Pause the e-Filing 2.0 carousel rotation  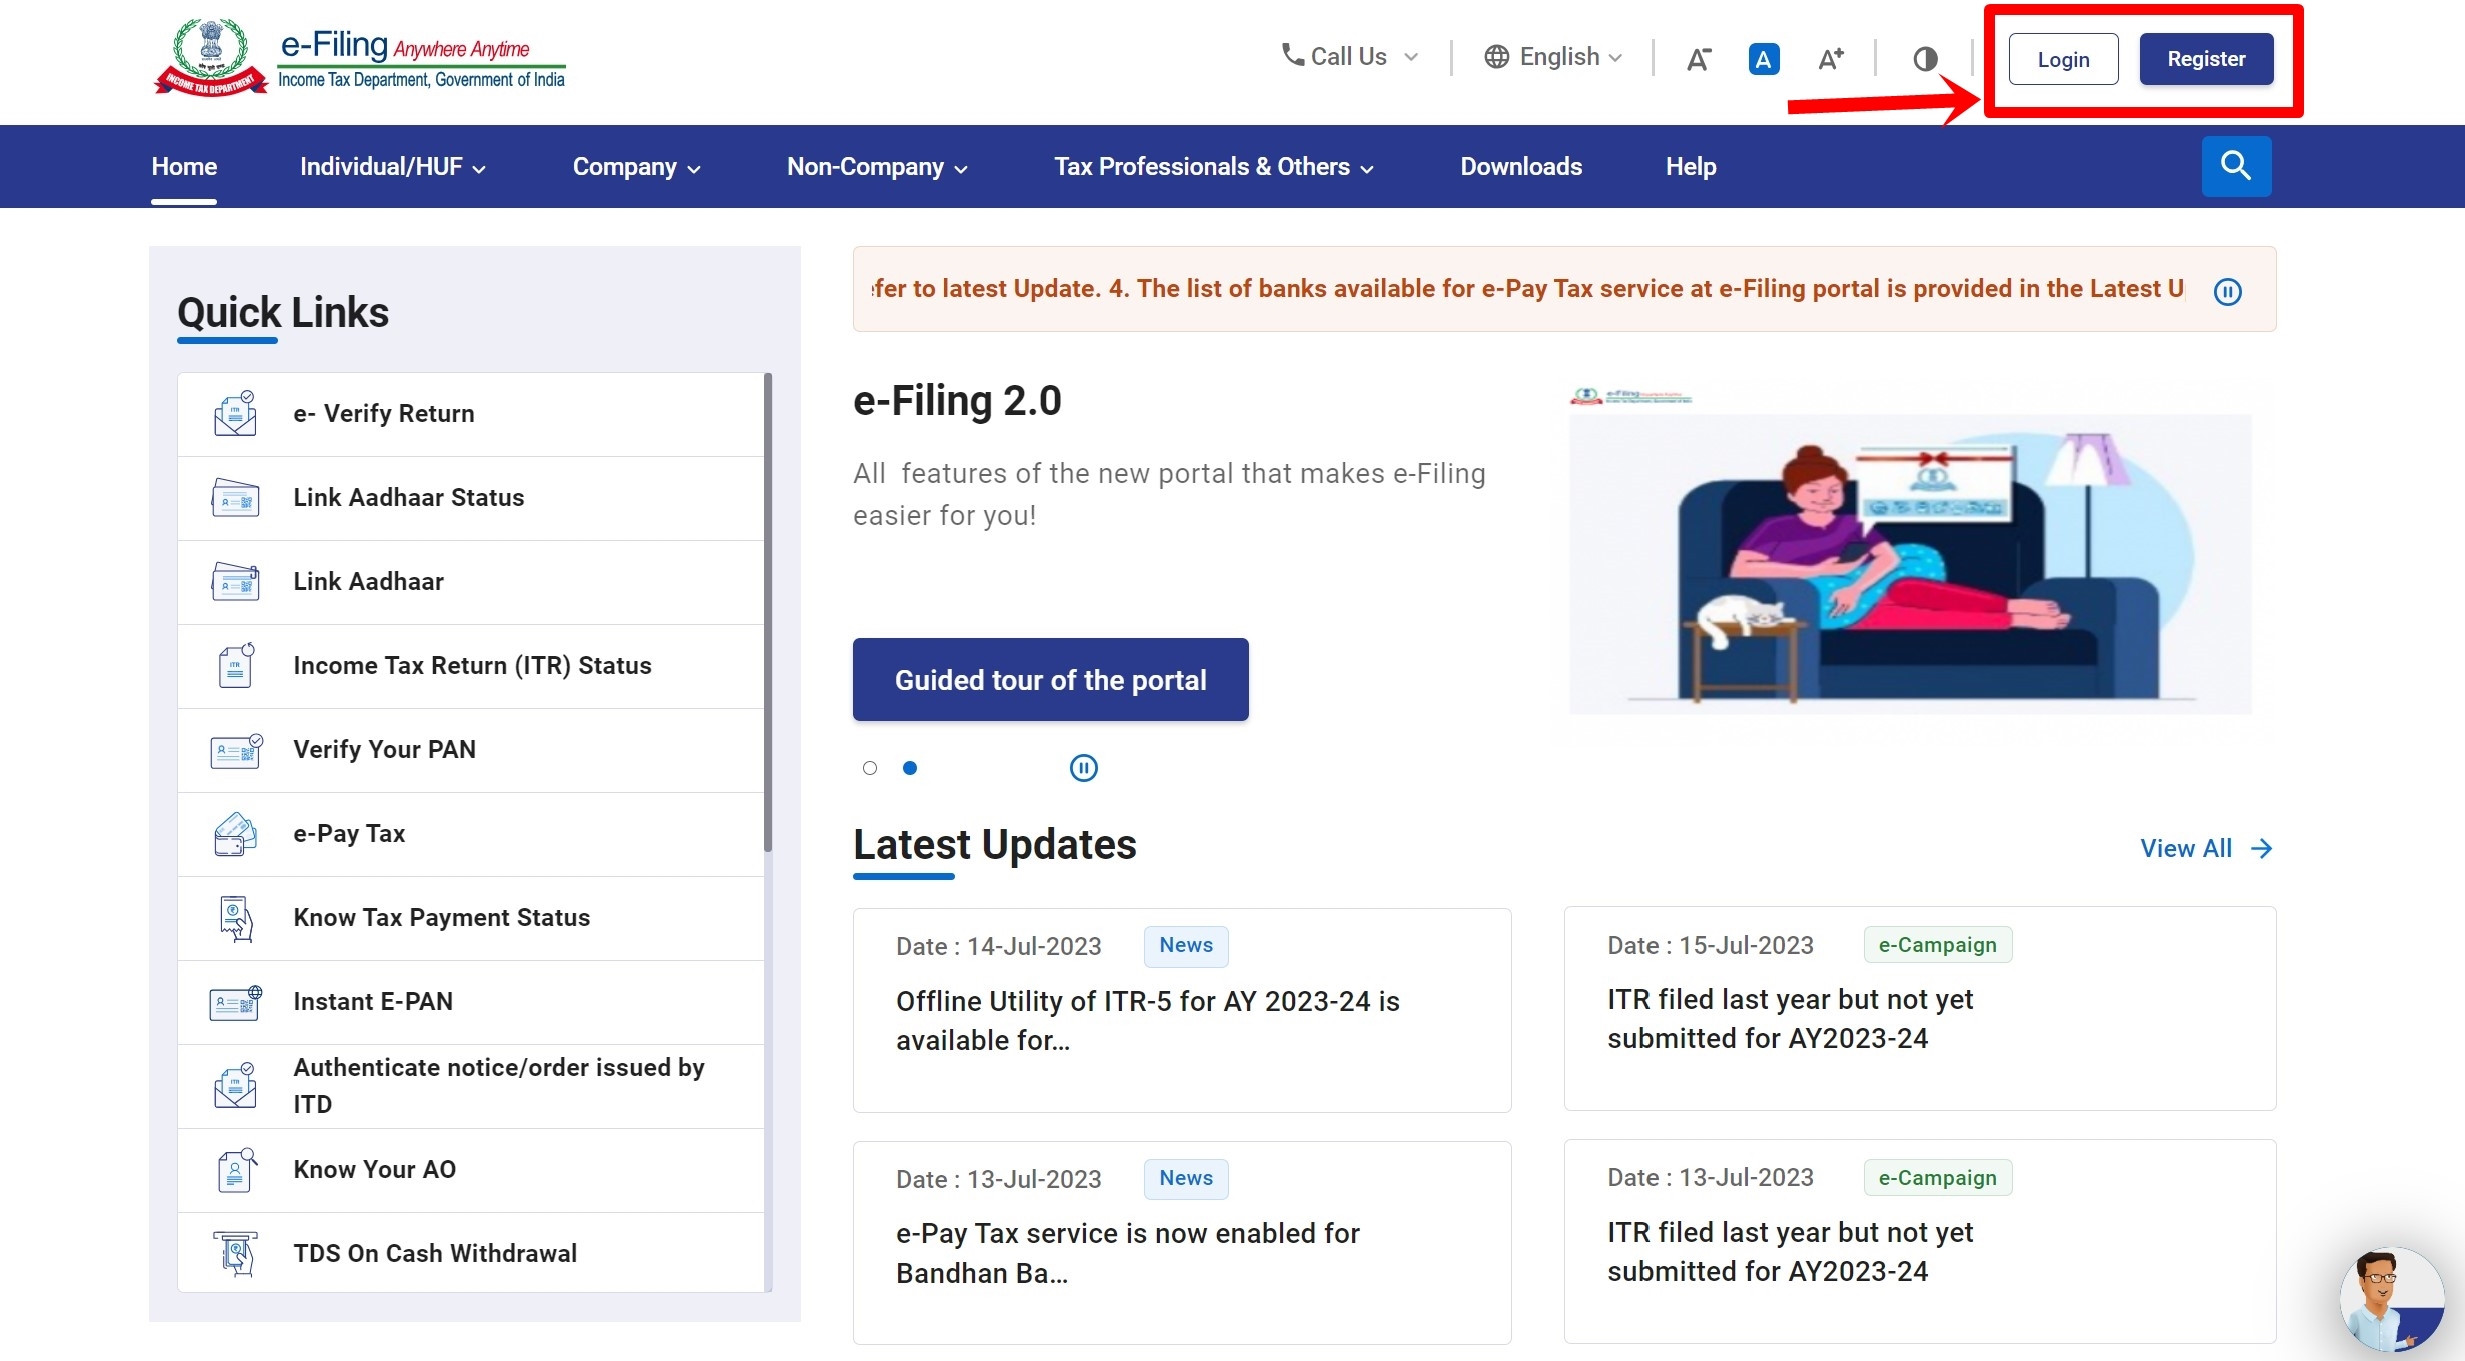[1084, 768]
